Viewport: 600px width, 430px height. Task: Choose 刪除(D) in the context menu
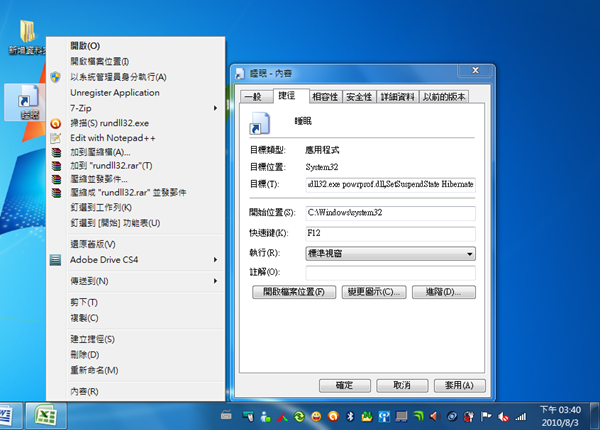[x=135, y=355]
